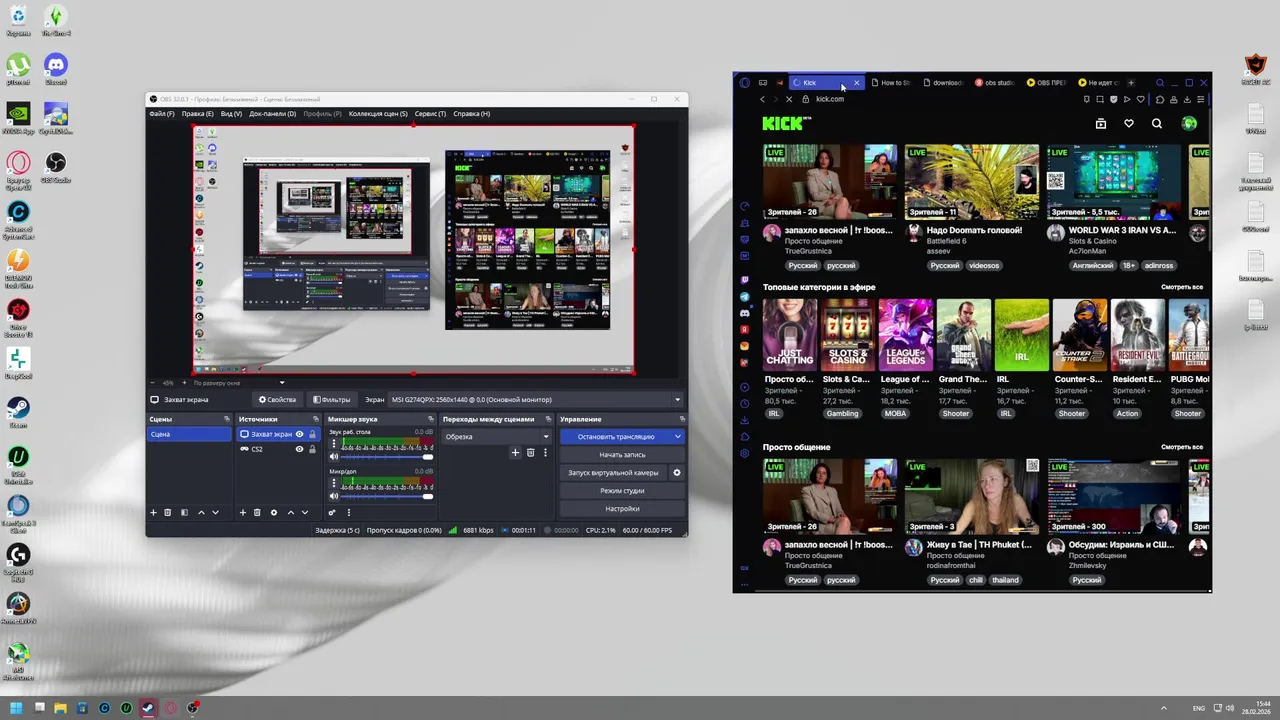The width and height of the screenshot is (1280, 720).
Task: Pop out the Сцены dock panel
Action: tap(227, 419)
